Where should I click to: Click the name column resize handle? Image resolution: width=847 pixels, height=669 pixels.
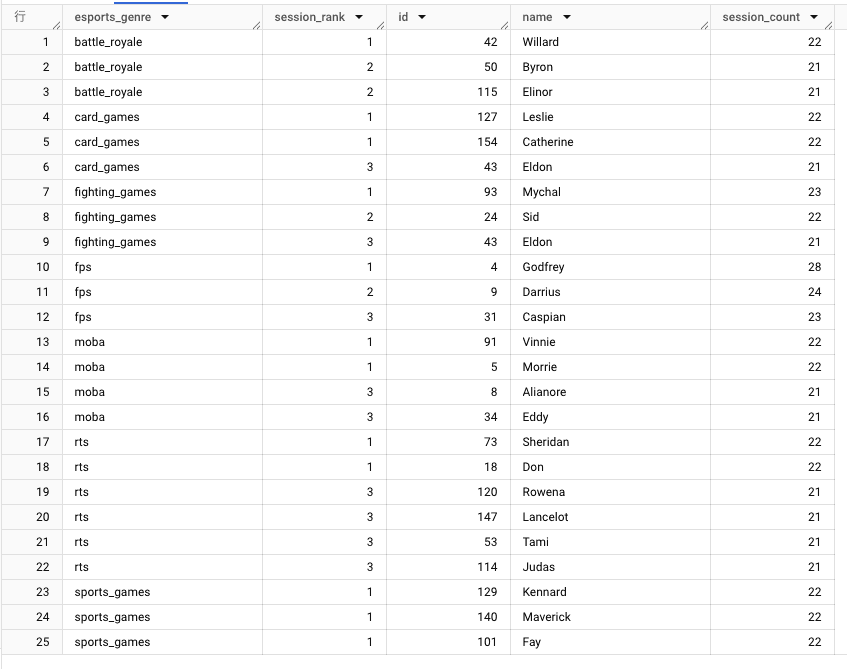tap(704, 24)
